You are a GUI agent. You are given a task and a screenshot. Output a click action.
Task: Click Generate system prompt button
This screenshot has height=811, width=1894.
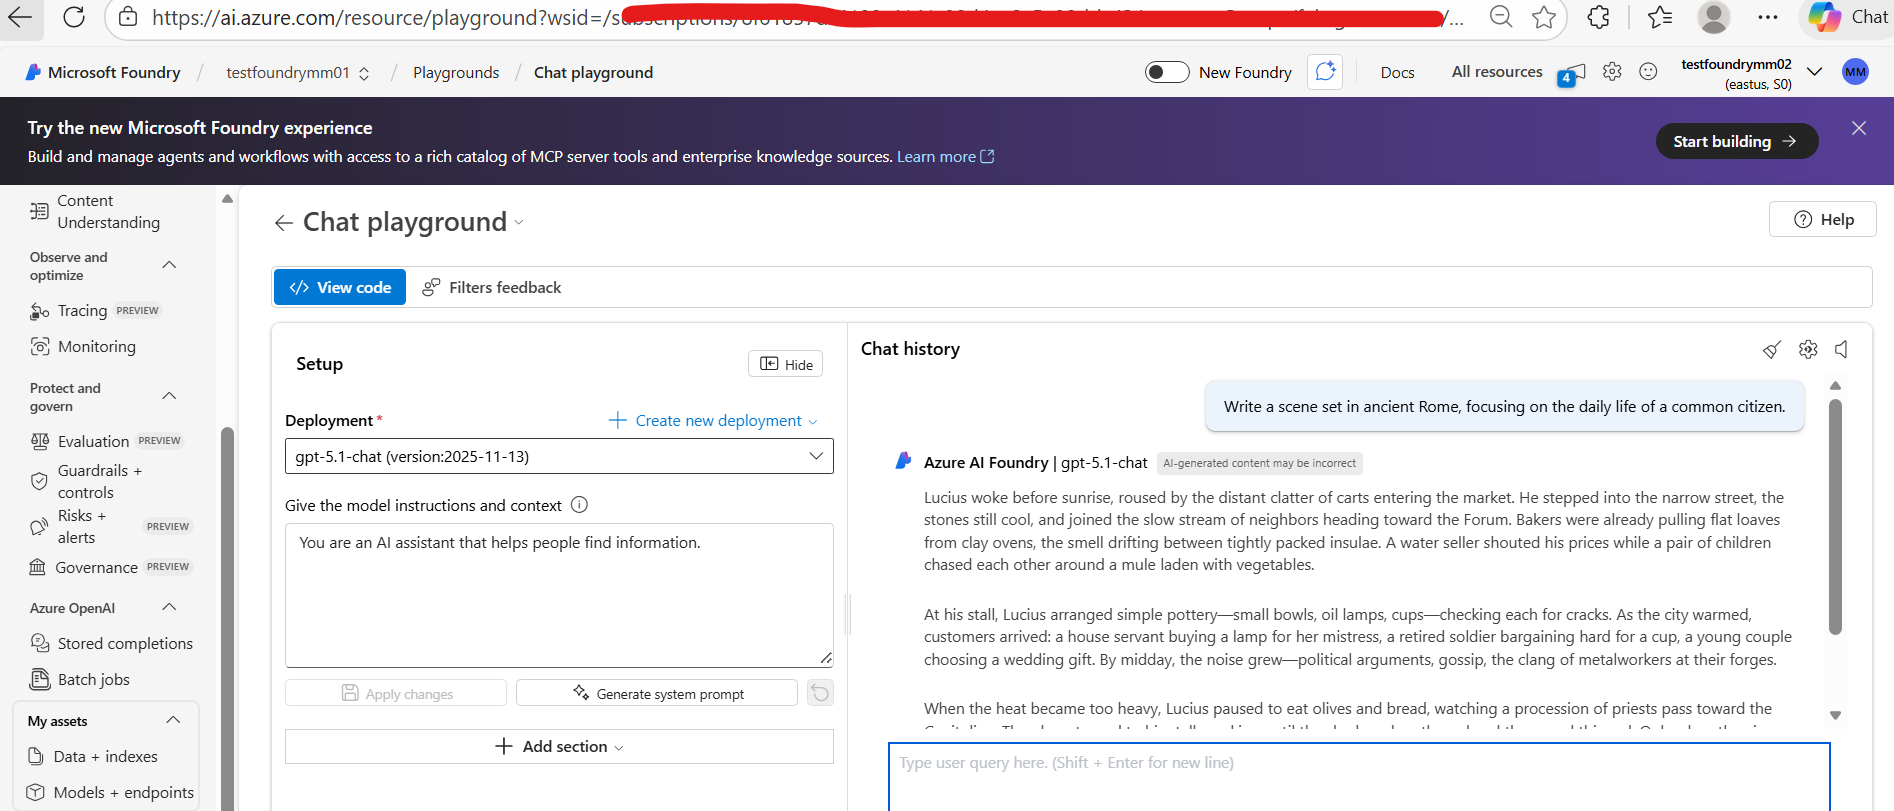(657, 693)
